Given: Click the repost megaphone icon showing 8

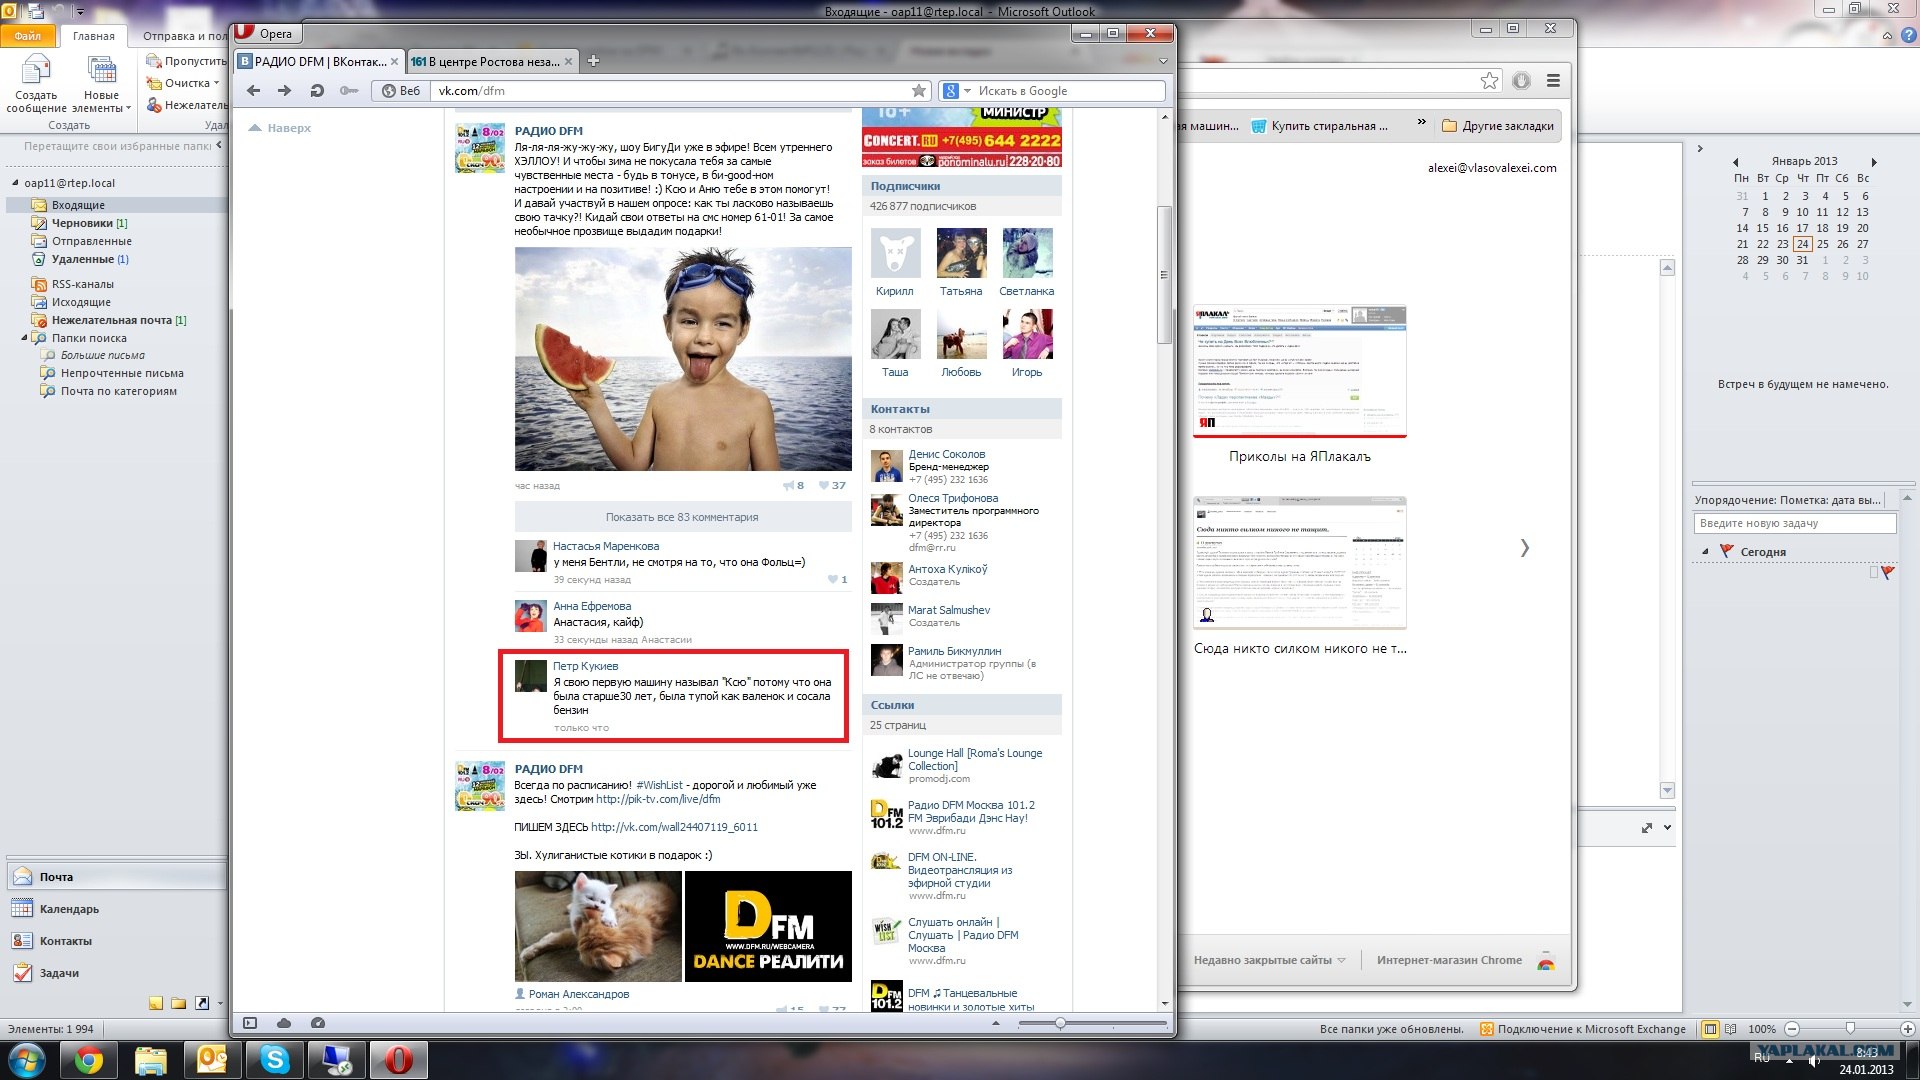Looking at the screenshot, I should [x=794, y=486].
